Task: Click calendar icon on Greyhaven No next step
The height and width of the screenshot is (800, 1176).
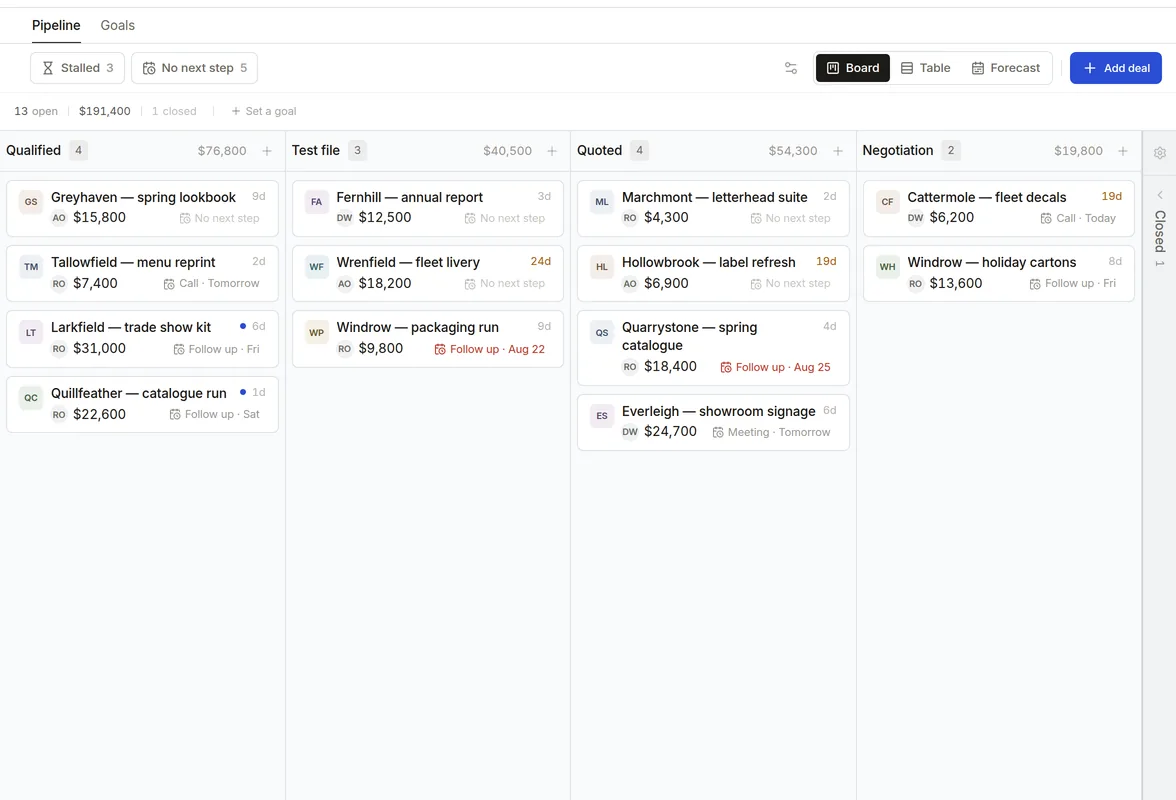Action: click(x=184, y=218)
